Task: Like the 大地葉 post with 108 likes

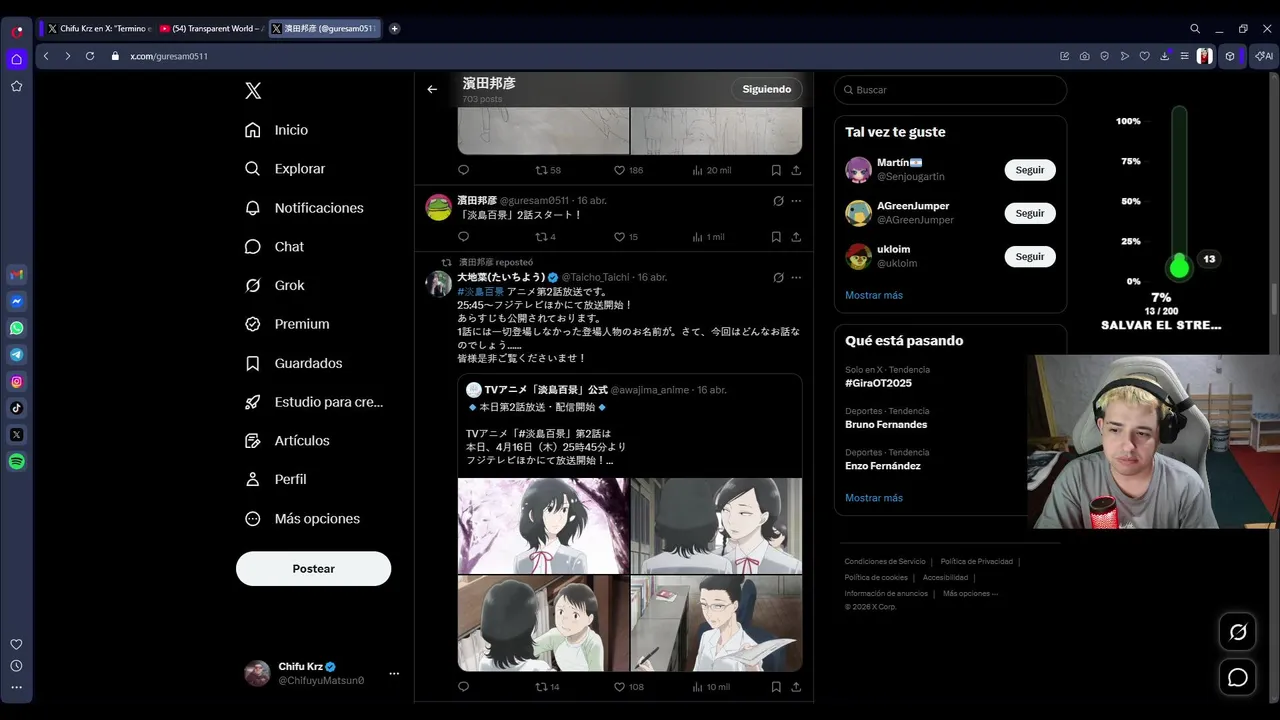Action: tap(628, 687)
